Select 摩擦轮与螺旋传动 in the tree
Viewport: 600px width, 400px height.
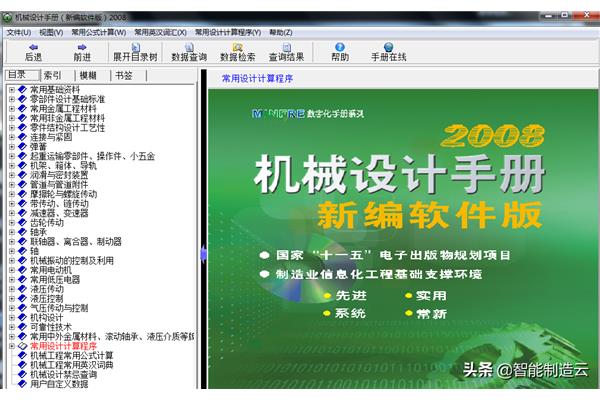click(x=64, y=194)
